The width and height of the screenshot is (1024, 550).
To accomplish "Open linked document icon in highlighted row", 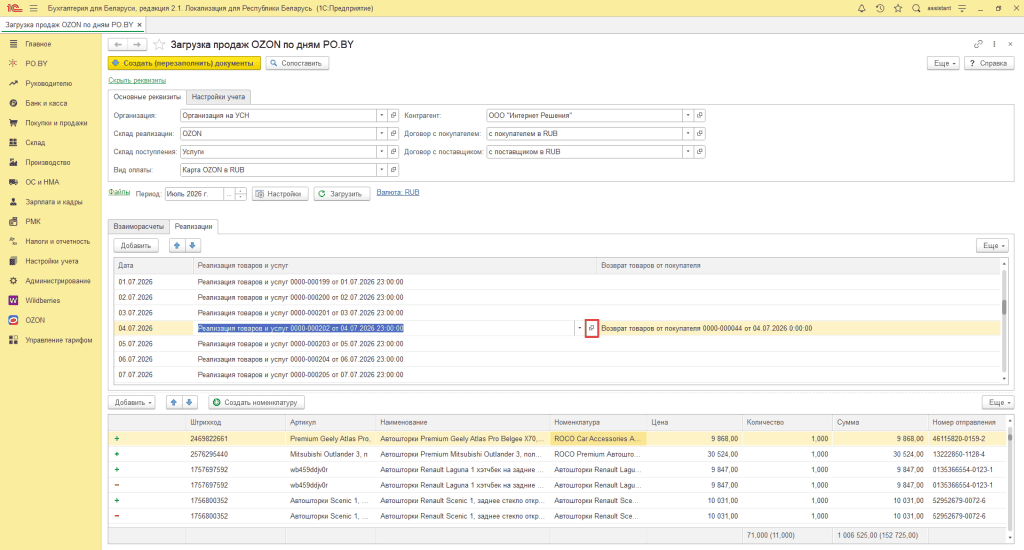I will (x=592, y=328).
